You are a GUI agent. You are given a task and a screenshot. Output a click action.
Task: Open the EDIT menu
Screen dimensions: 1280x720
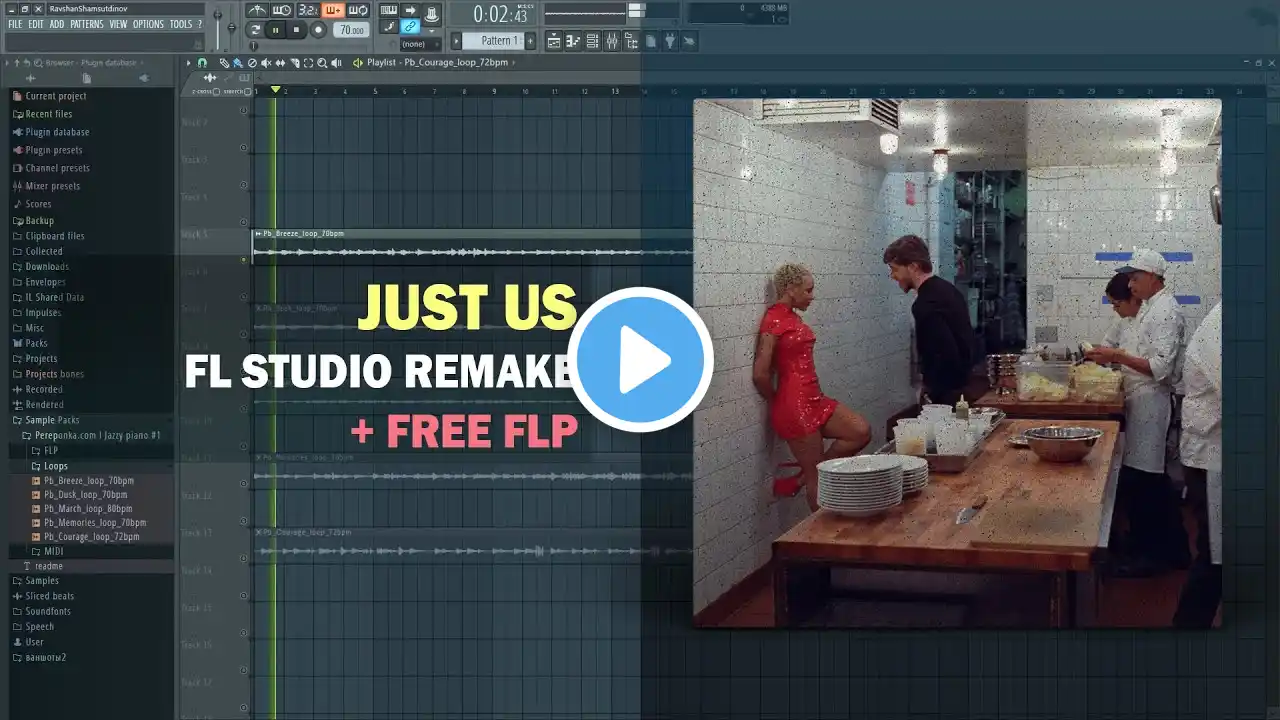pyautogui.click(x=36, y=24)
